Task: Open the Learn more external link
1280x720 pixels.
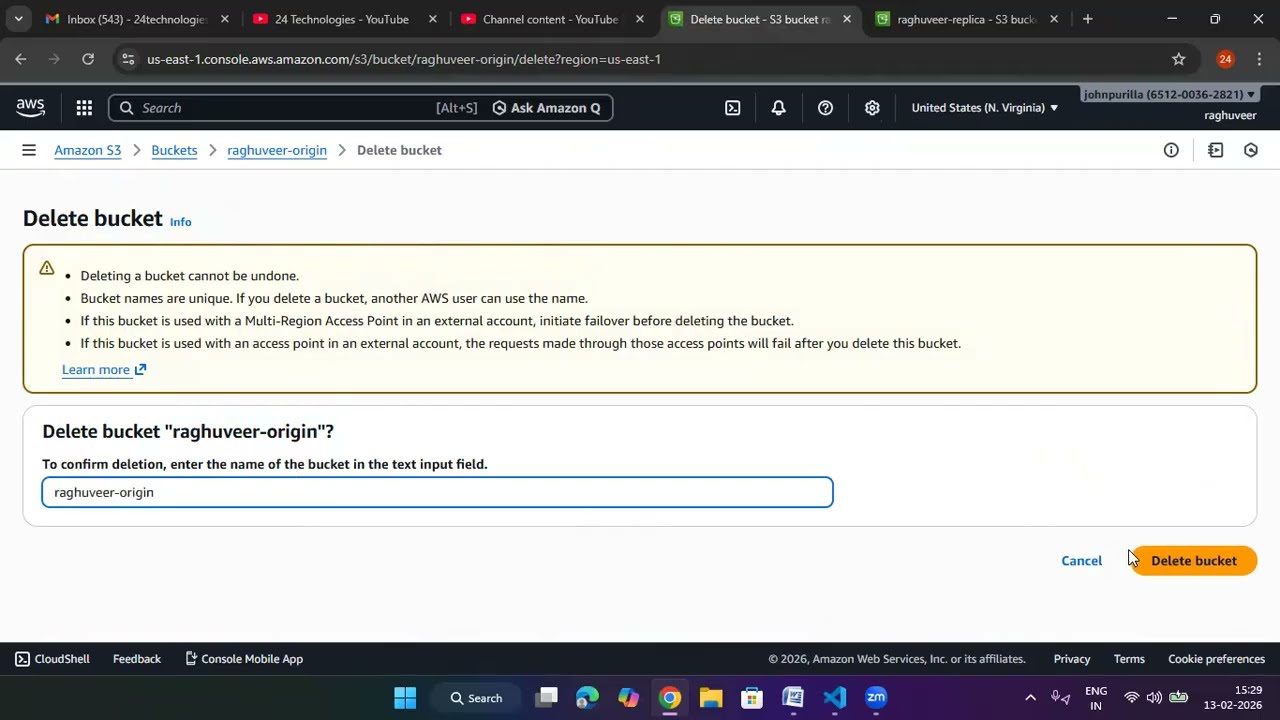Action: click(x=104, y=370)
